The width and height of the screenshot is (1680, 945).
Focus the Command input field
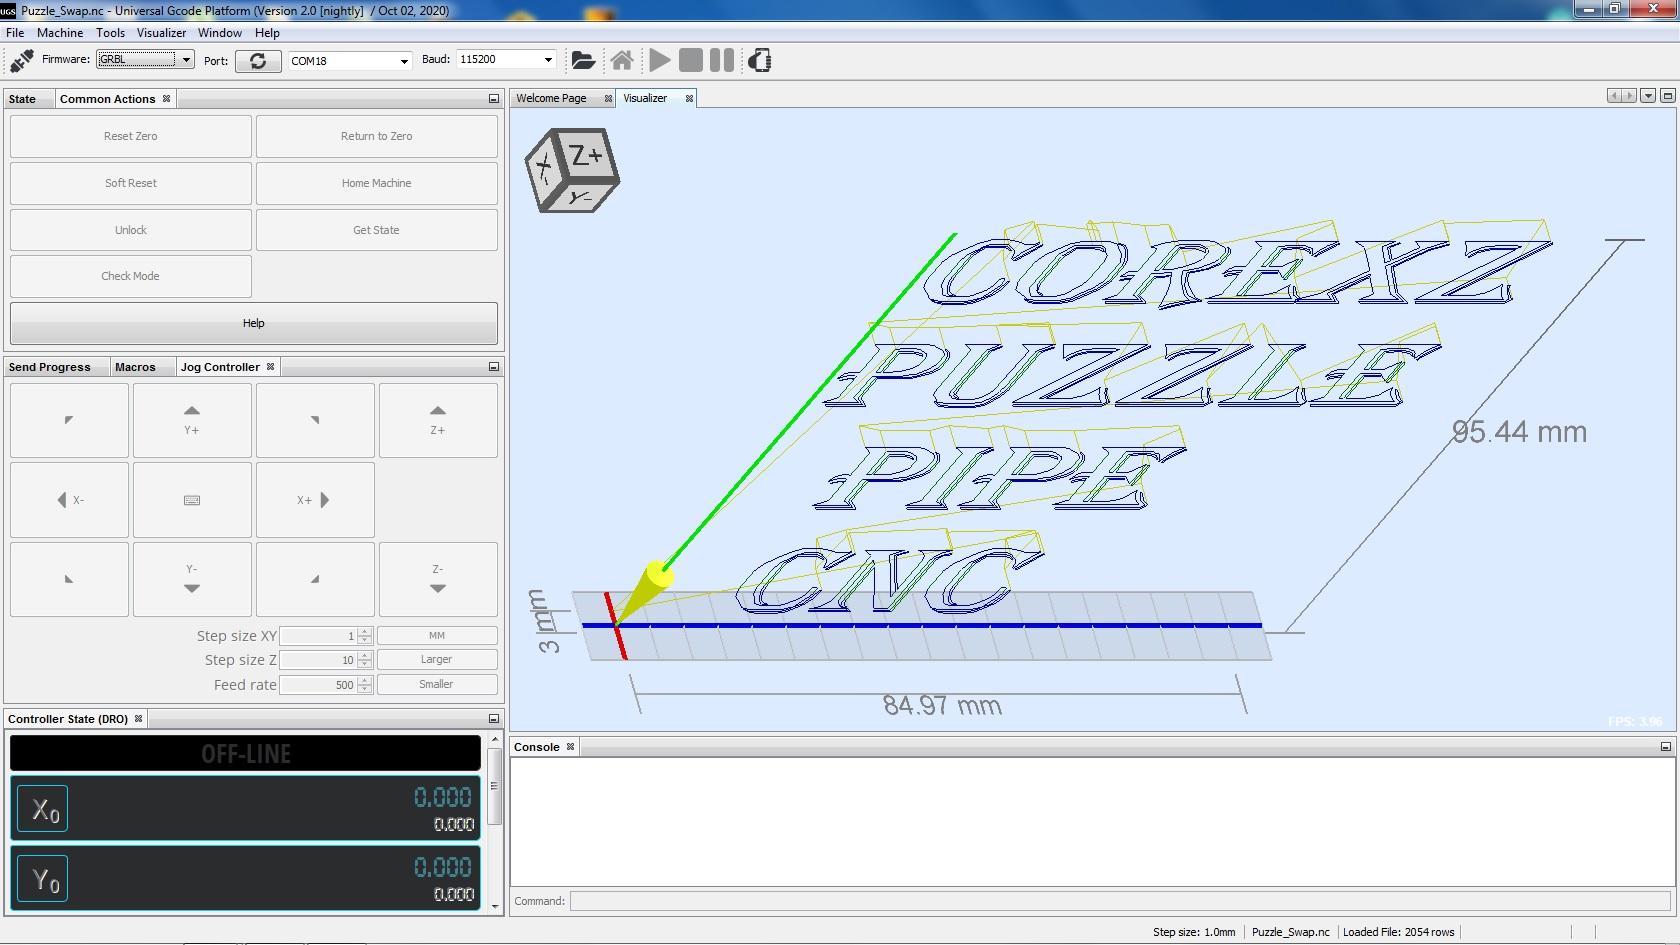click(x=1121, y=901)
